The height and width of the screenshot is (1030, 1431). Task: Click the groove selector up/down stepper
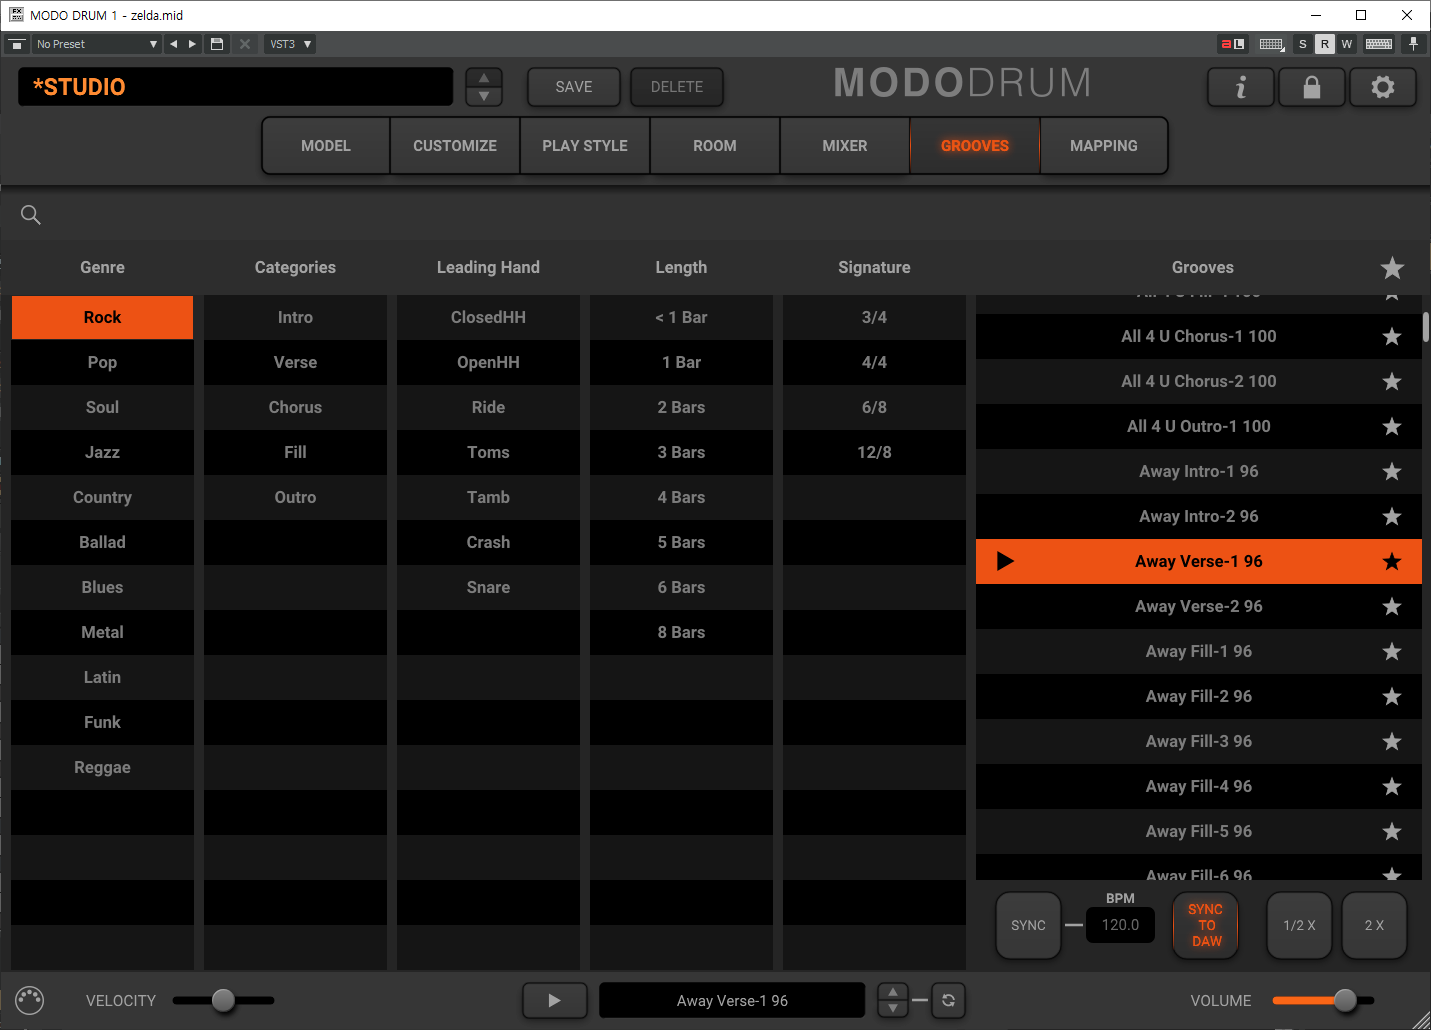[x=893, y=1000]
